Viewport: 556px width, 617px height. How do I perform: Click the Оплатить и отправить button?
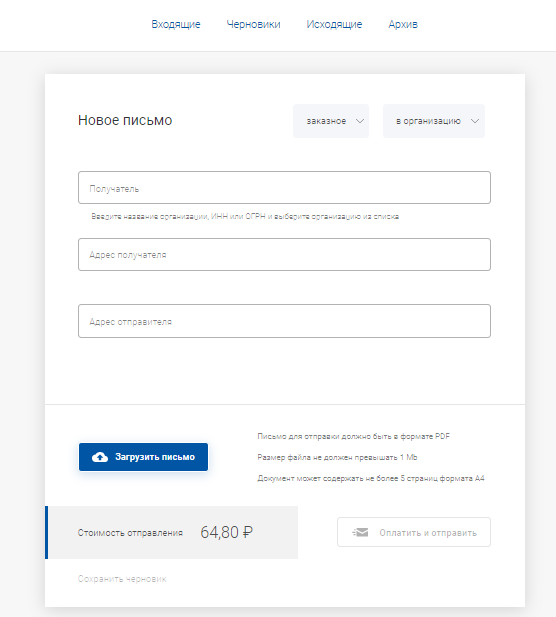pyautogui.click(x=414, y=532)
